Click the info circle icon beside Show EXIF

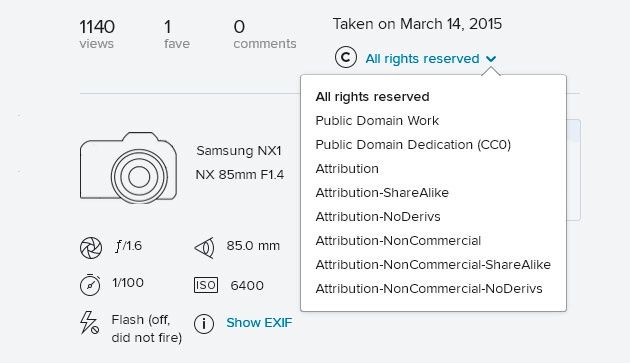point(204,324)
